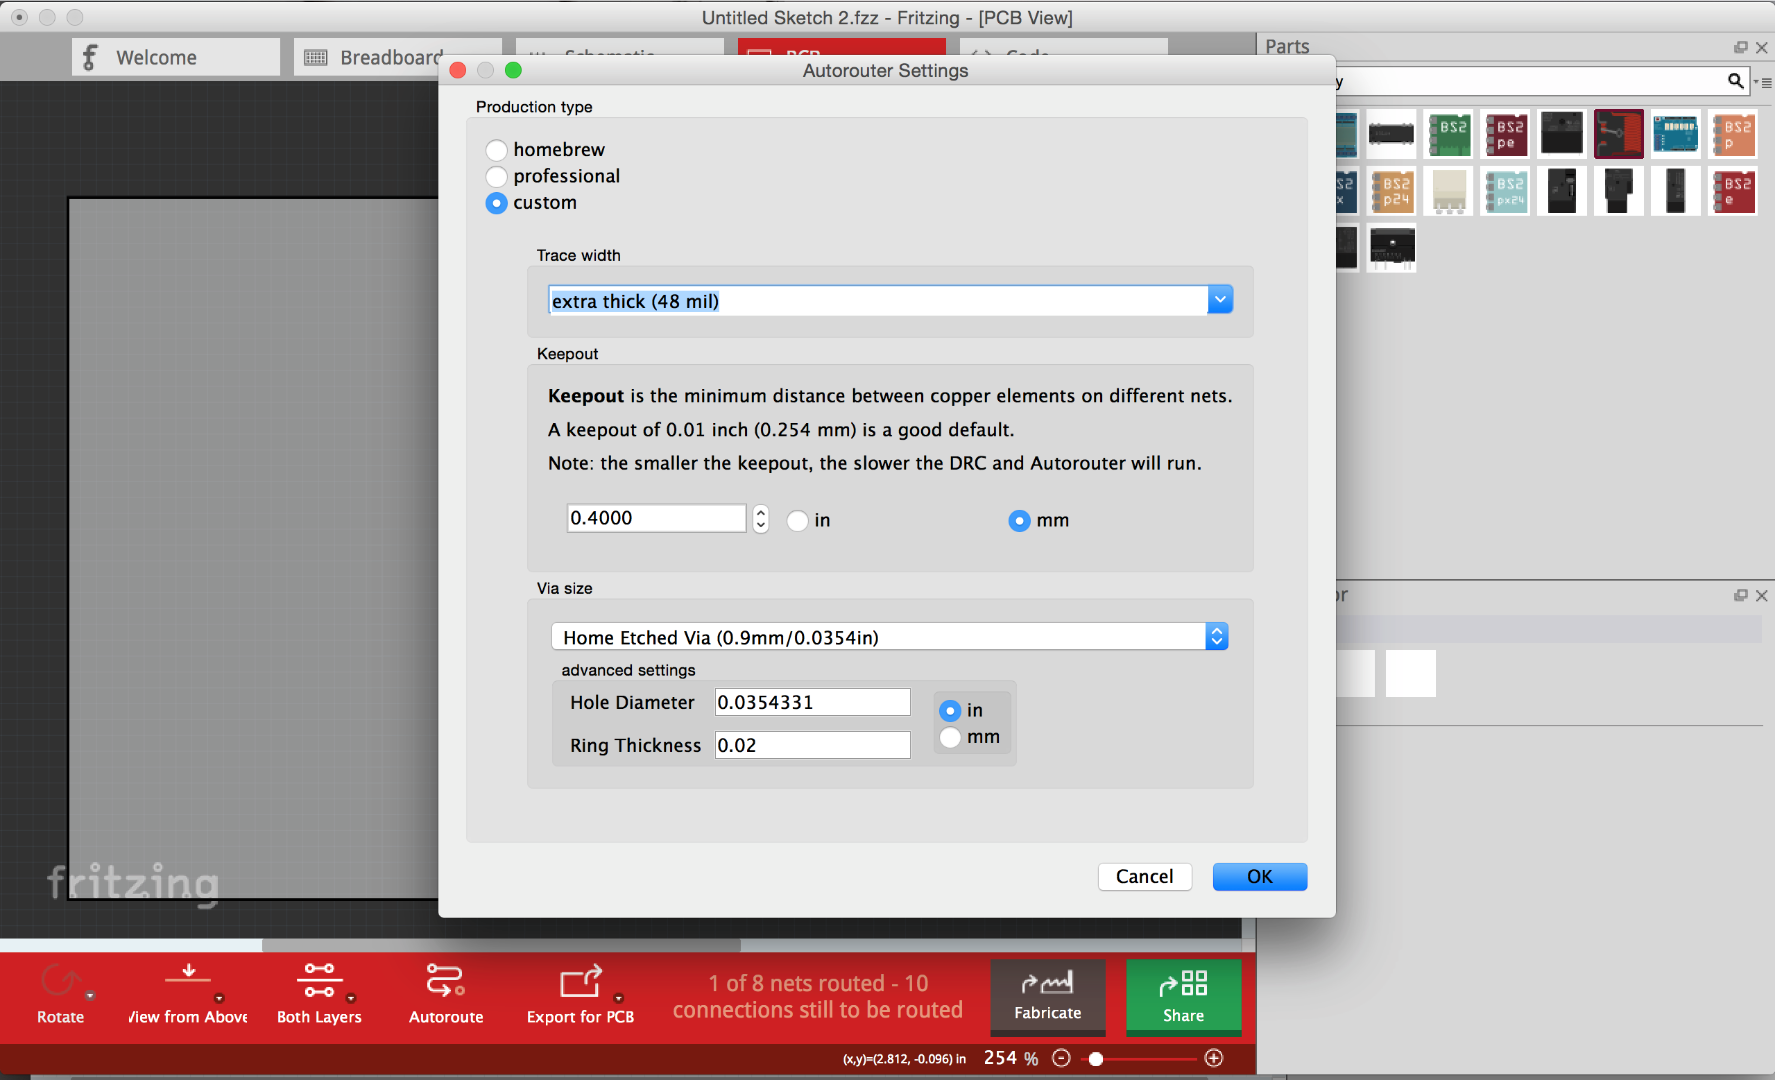Choose inches for via advanced settings

(x=950, y=711)
